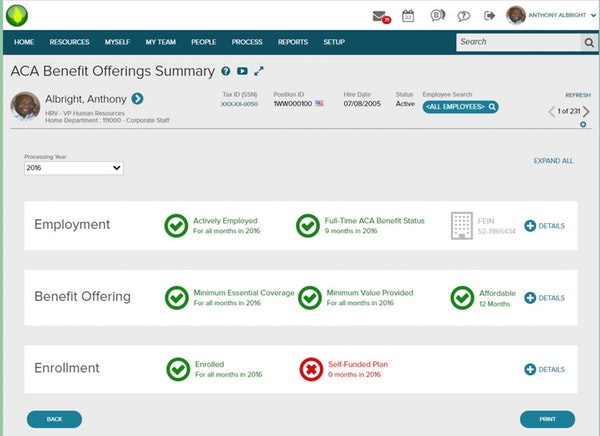600x436 pixels.
Task: Click the Print button
Action: pos(547,419)
